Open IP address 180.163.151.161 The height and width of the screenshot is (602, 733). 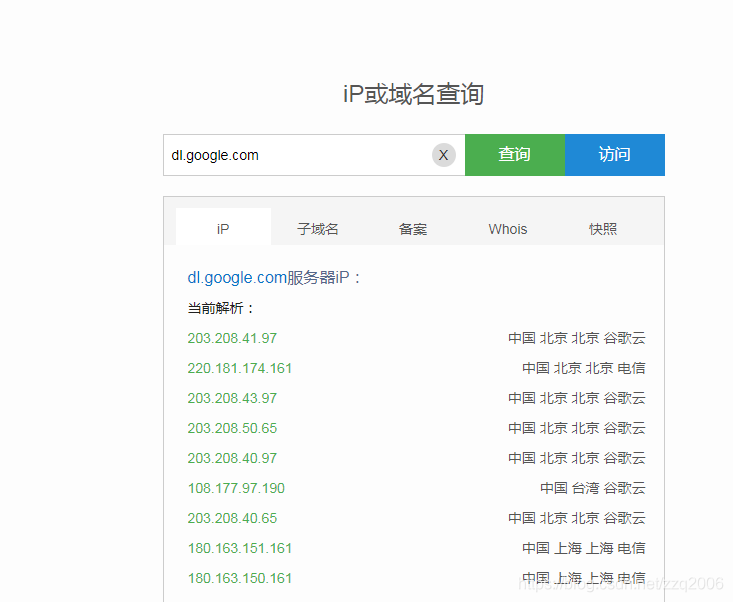(x=240, y=548)
